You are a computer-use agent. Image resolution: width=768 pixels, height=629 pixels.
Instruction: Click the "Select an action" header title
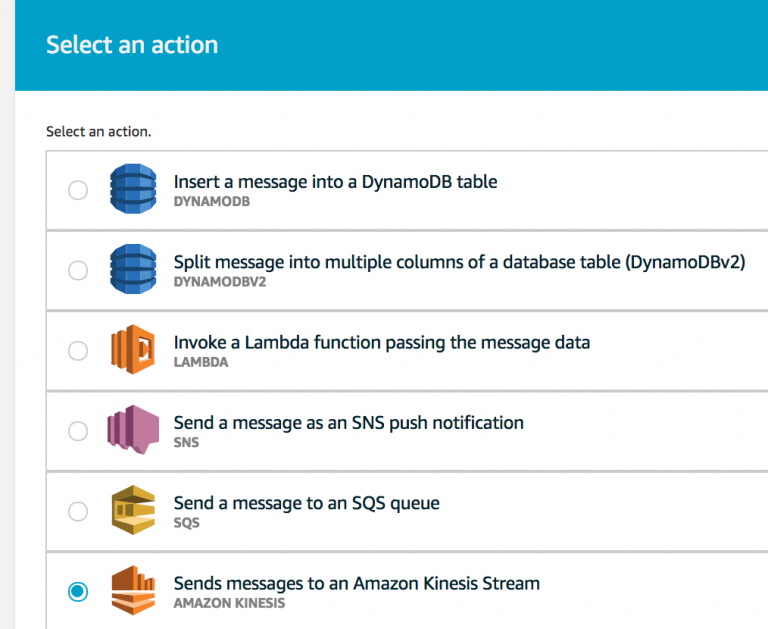point(132,45)
